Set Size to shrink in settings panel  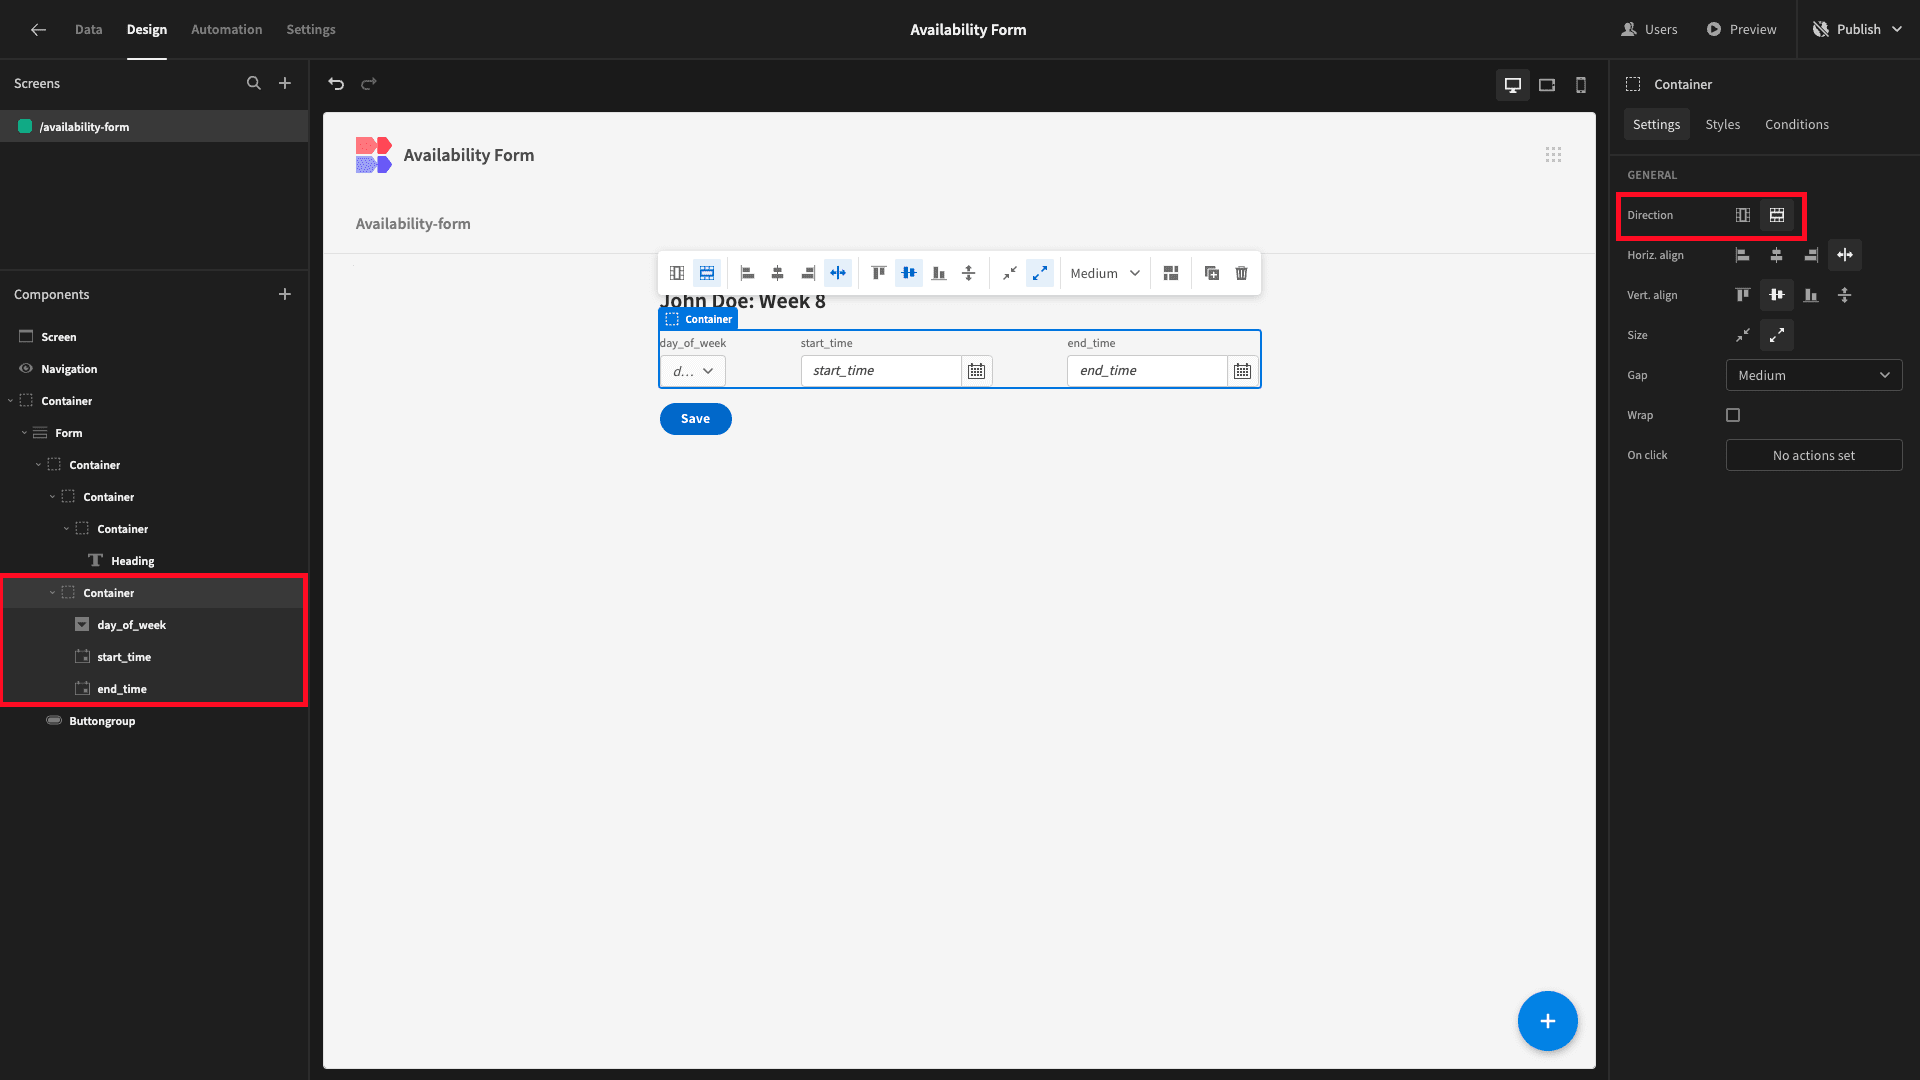(1743, 335)
